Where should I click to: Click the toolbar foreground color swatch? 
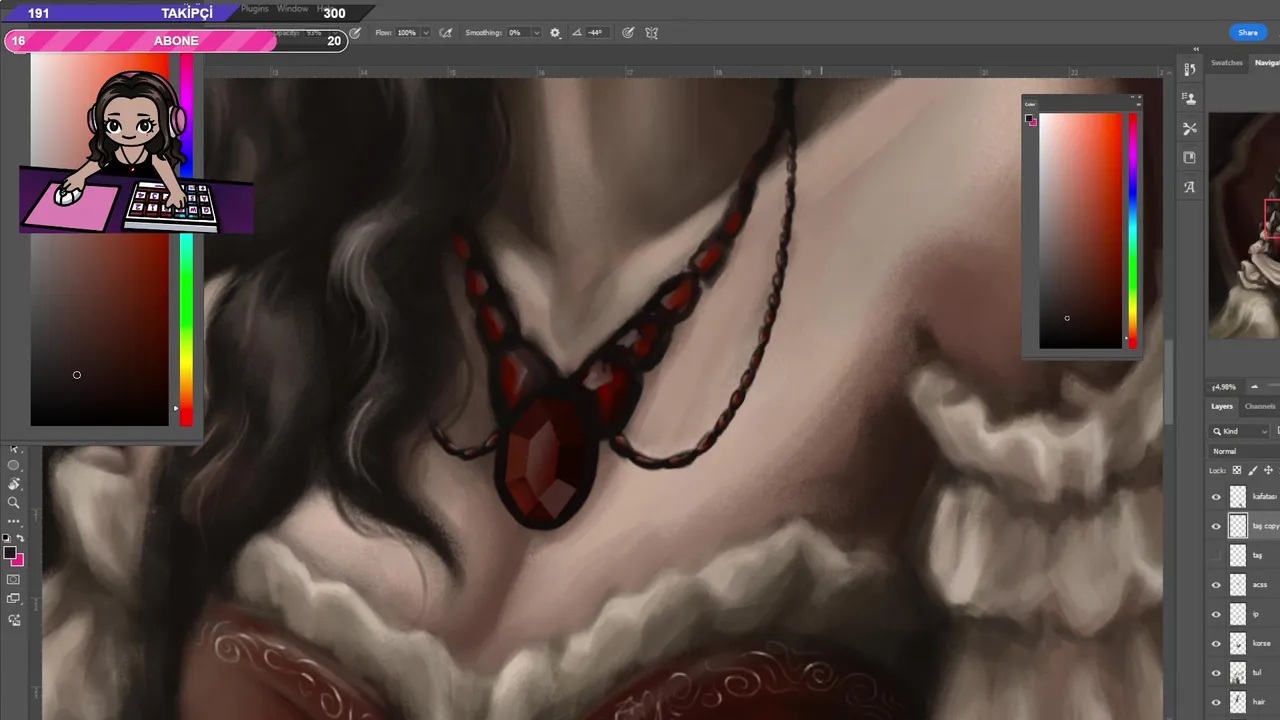tap(8, 552)
